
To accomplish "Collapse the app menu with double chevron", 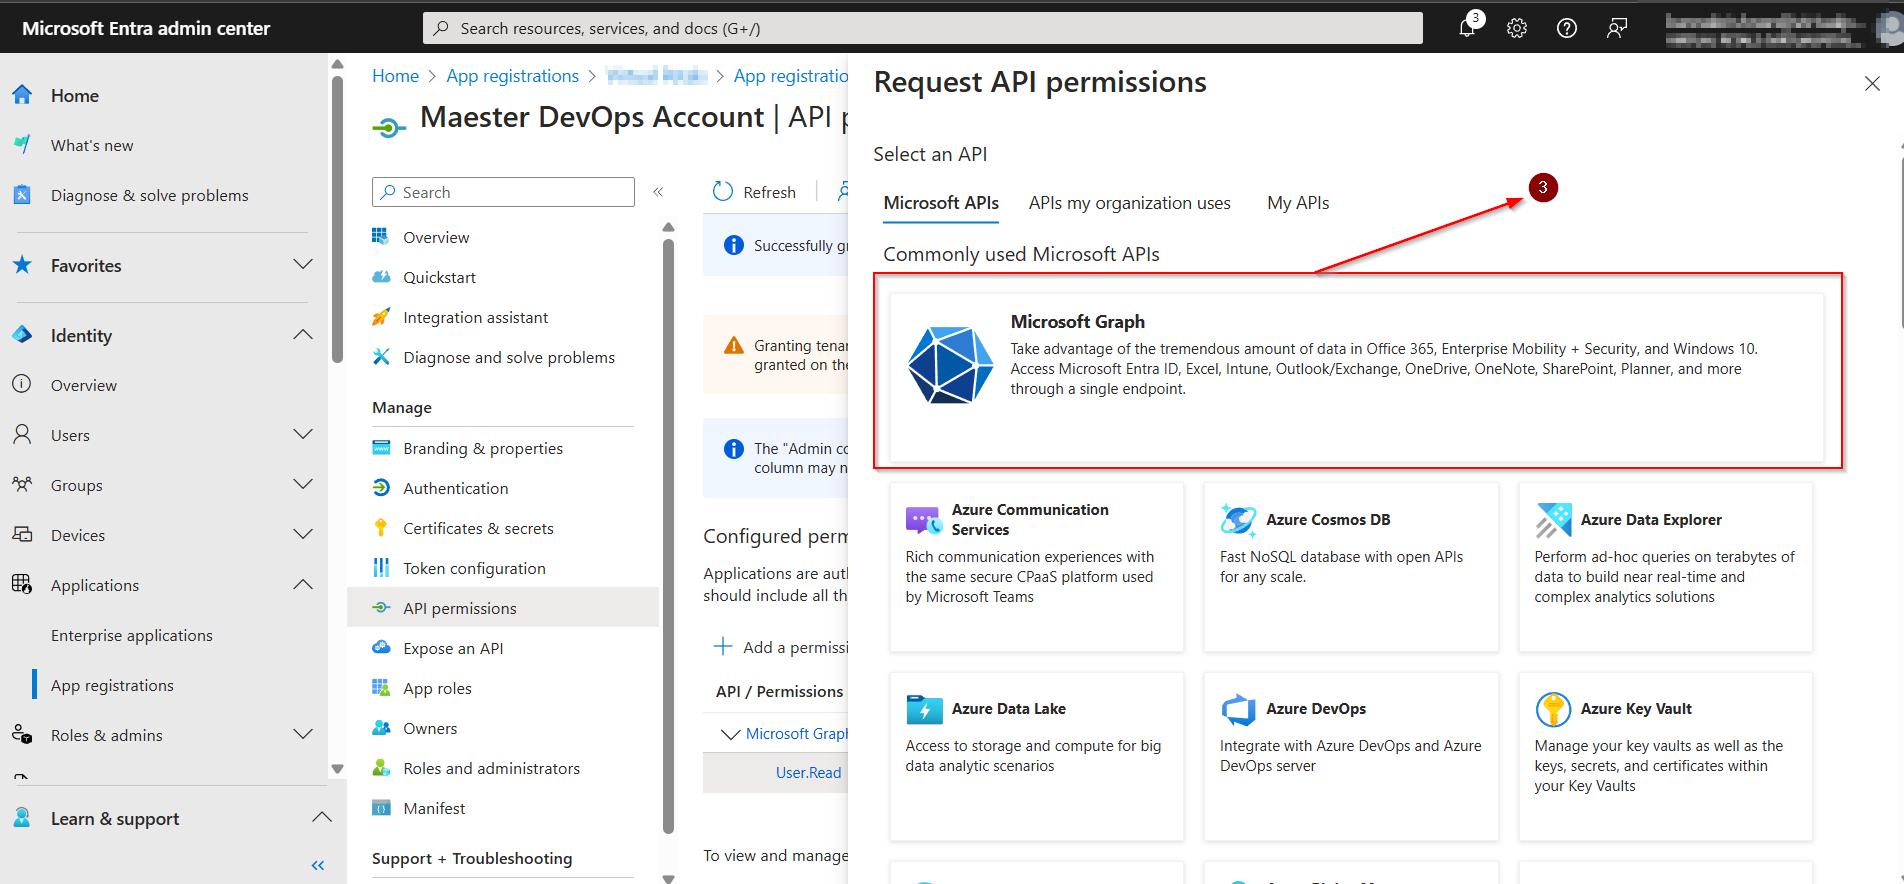I will [658, 192].
